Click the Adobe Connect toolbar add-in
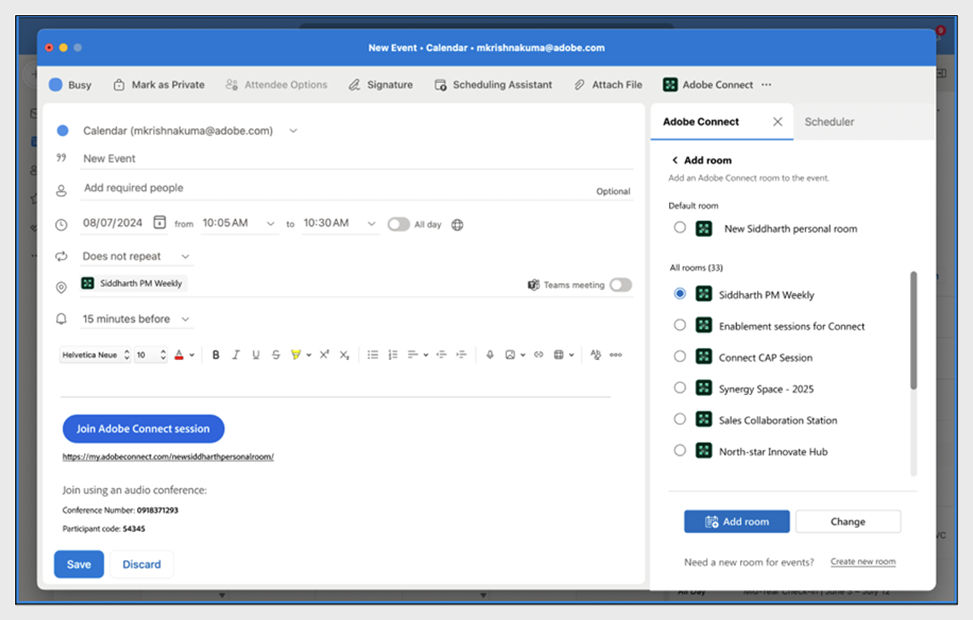973x620 pixels. 708,84
